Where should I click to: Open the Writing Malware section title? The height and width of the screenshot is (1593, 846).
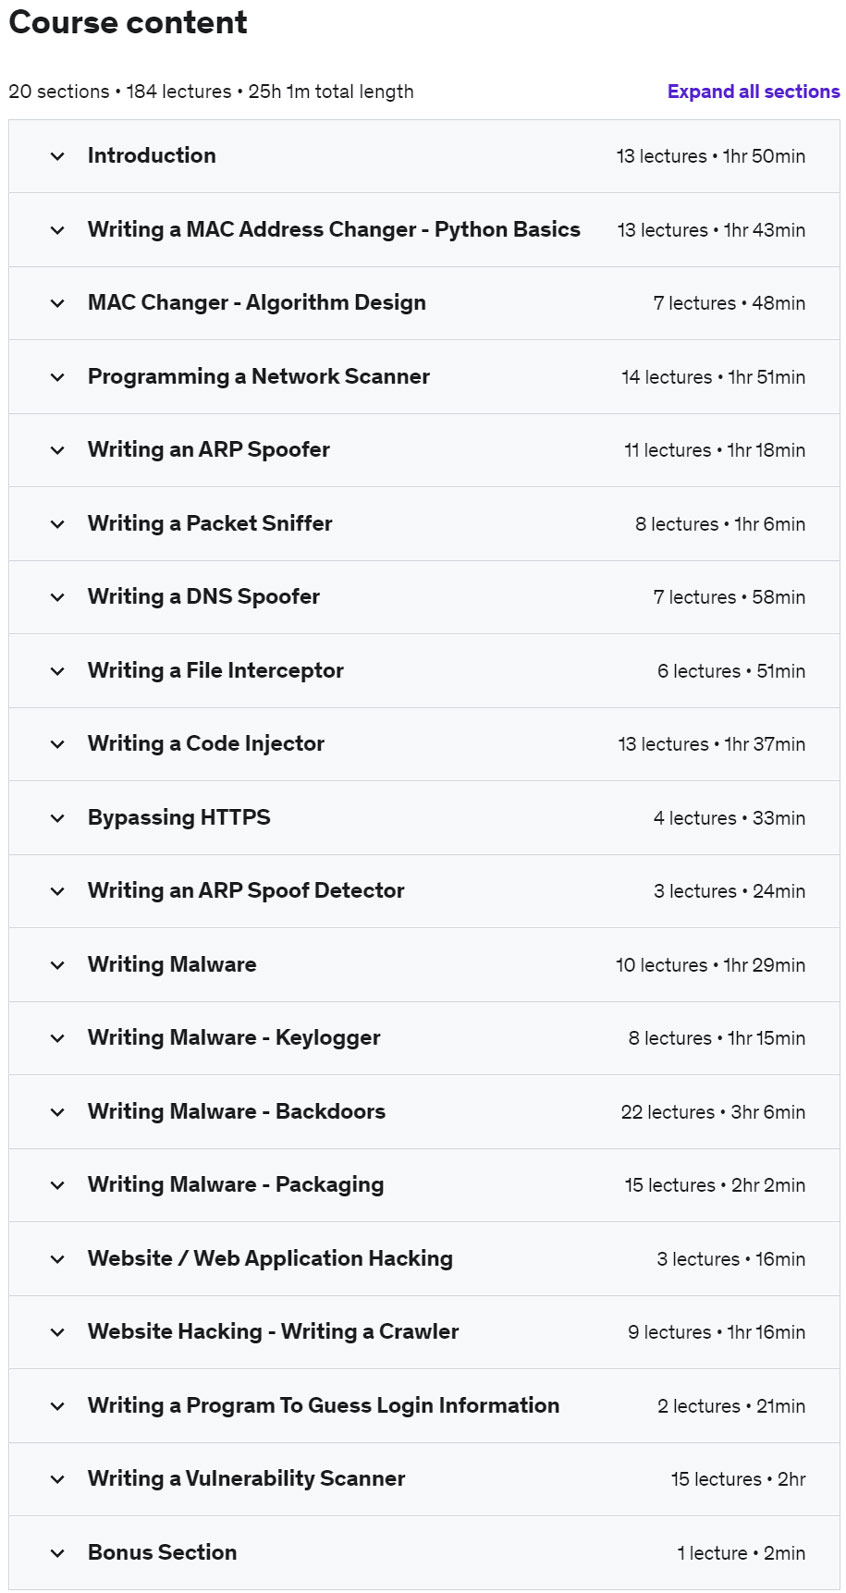click(172, 965)
